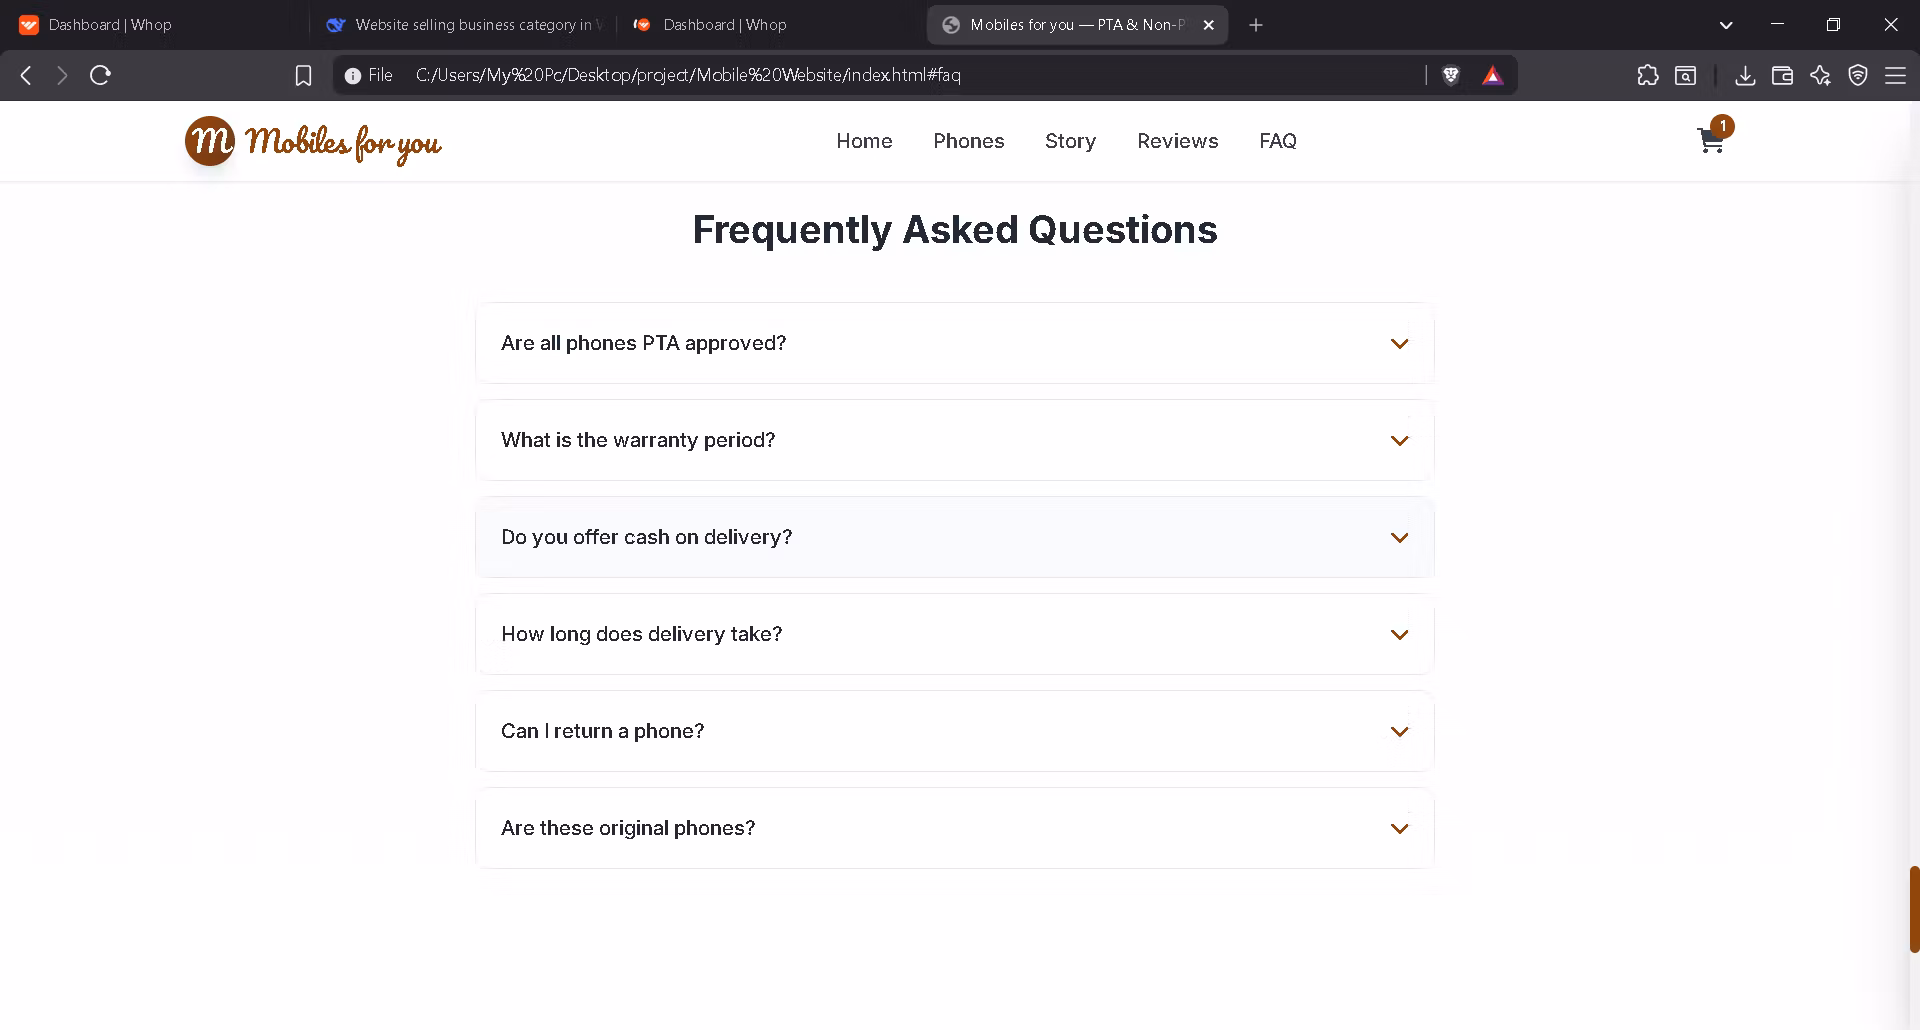Open a new tab with plus button
Image resolution: width=1920 pixels, height=1030 pixels.
tap(1256, 25)
